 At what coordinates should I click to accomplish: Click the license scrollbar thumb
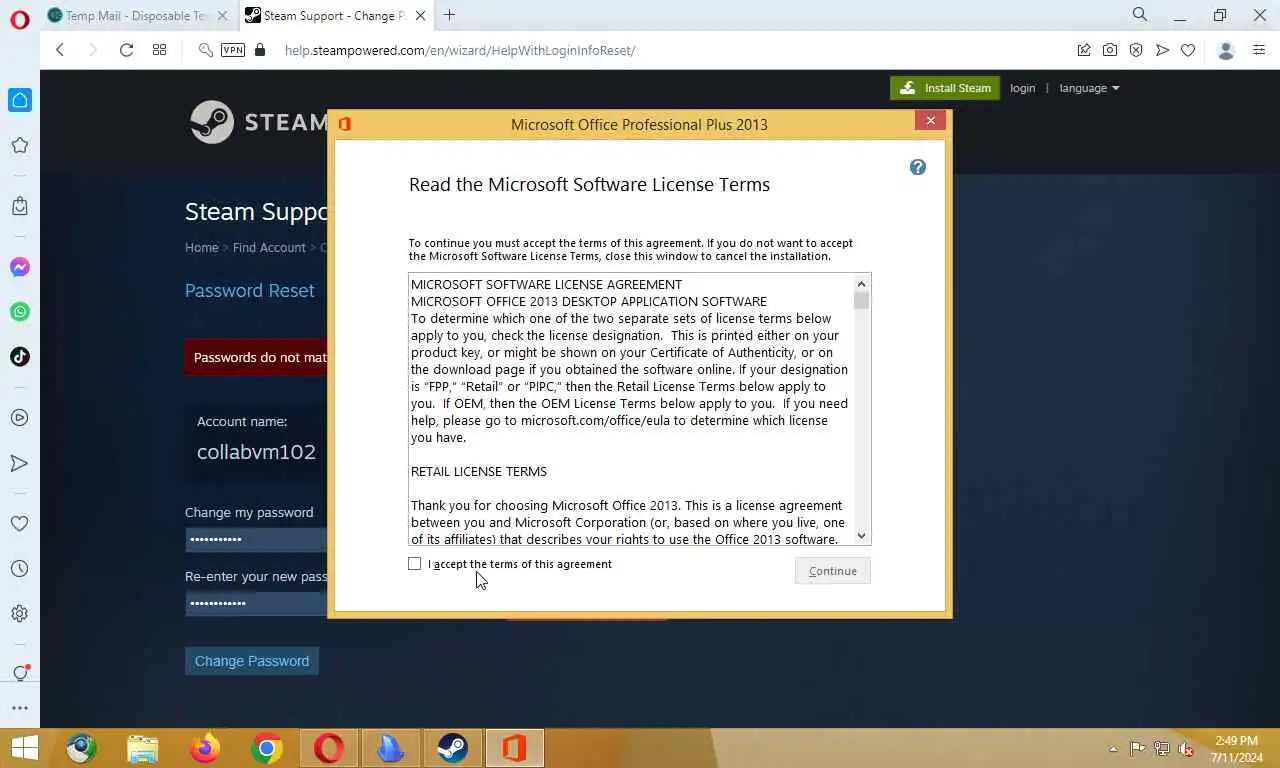862,301
